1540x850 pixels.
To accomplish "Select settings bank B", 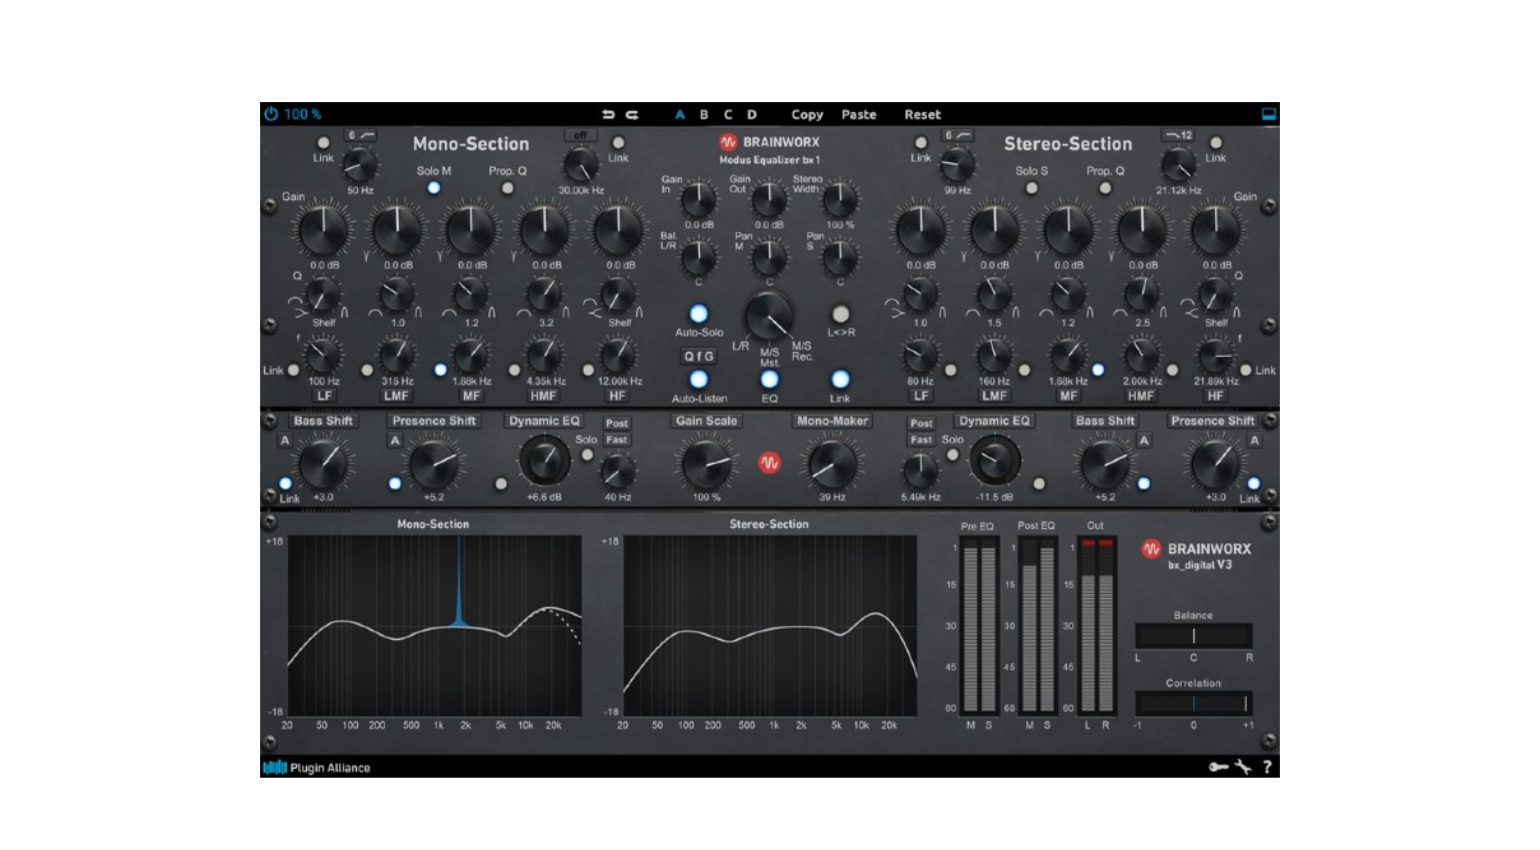I will [704, 115].
